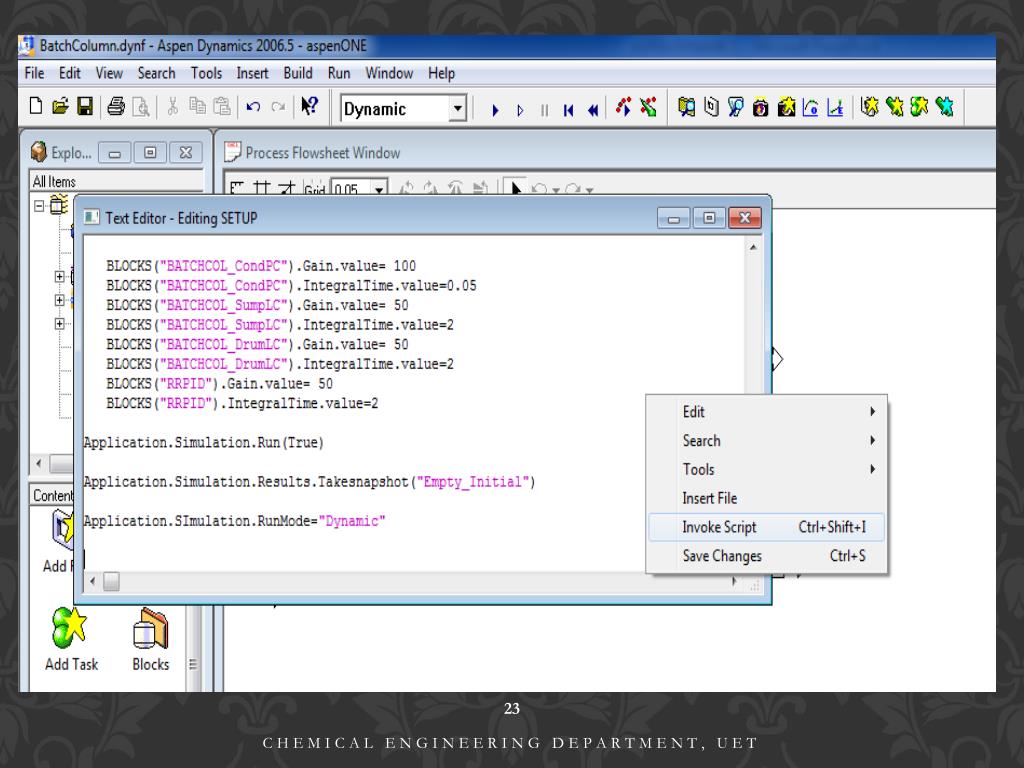
Task: Choose Invoke Script from context menu
Action: click(767, 527)
